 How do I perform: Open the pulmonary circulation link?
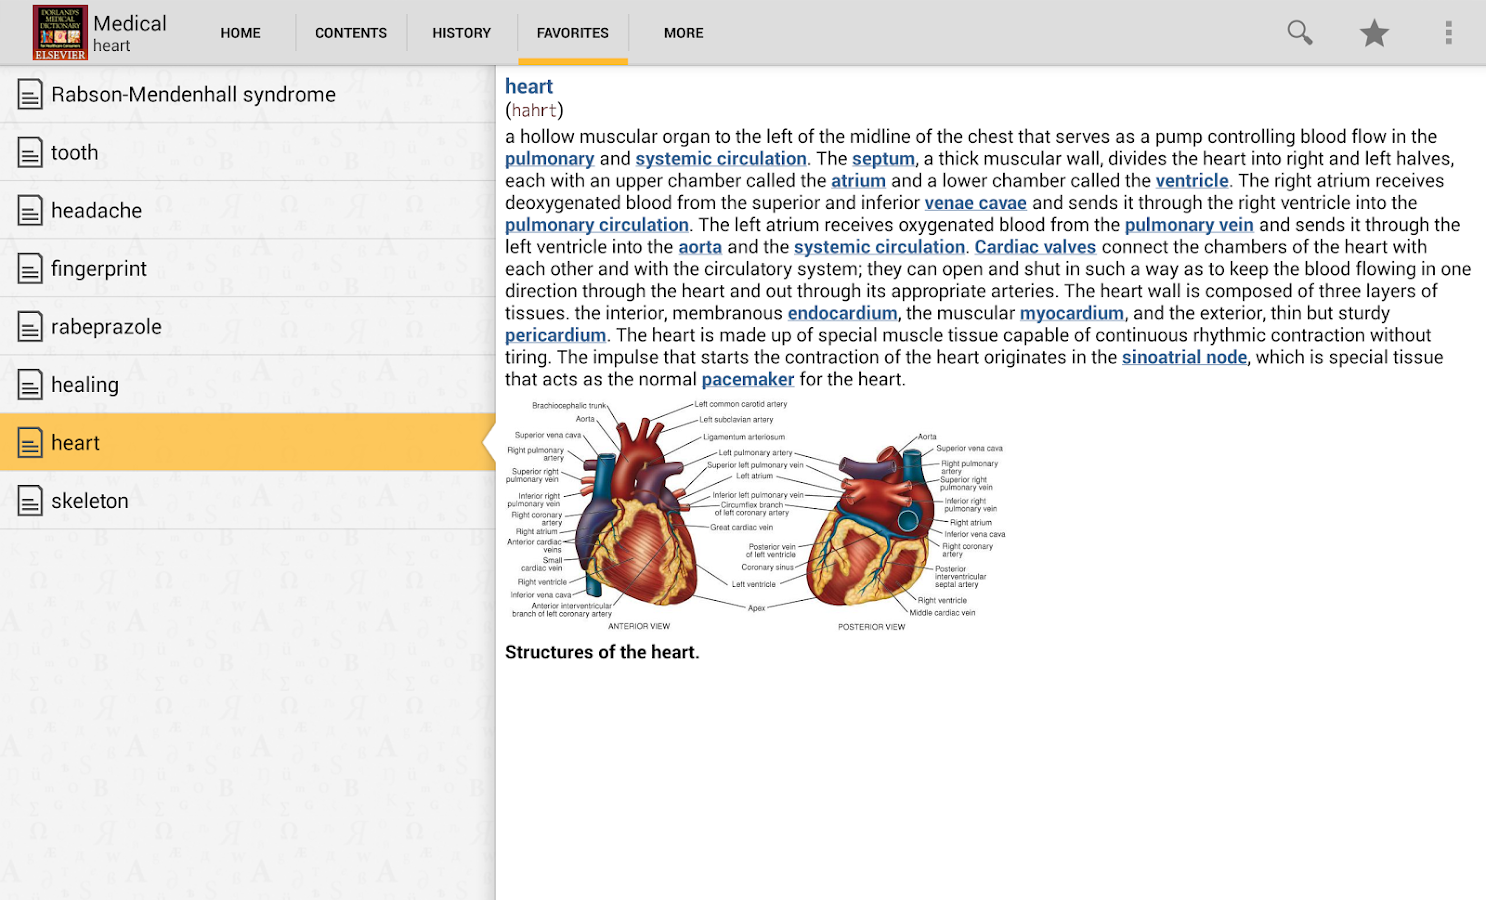tap(596, 224)
